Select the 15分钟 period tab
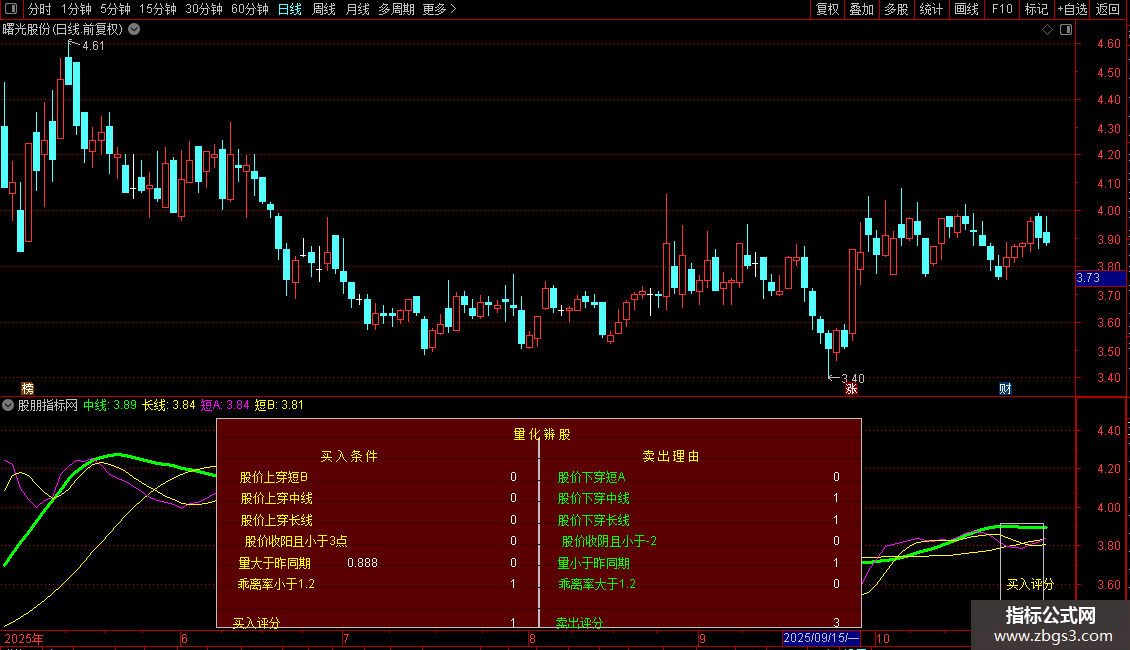This screenshot has height=650, width=1130. (158, 9)
